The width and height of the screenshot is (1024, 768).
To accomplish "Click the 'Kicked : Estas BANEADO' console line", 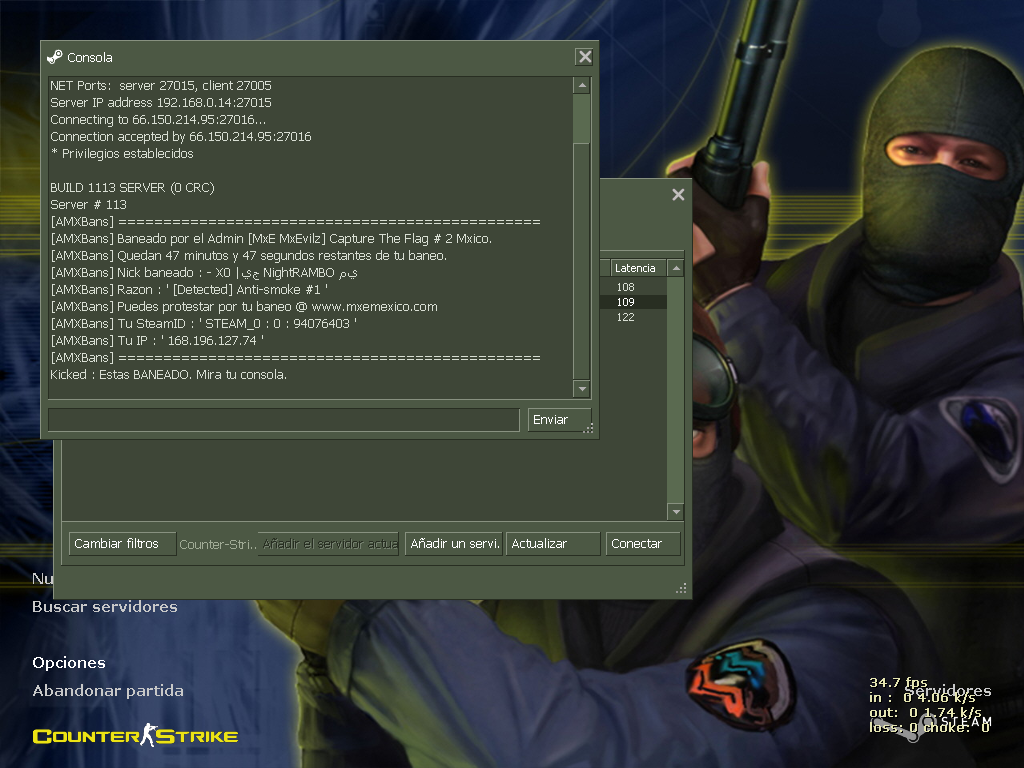I will click(x=168, y=375).
